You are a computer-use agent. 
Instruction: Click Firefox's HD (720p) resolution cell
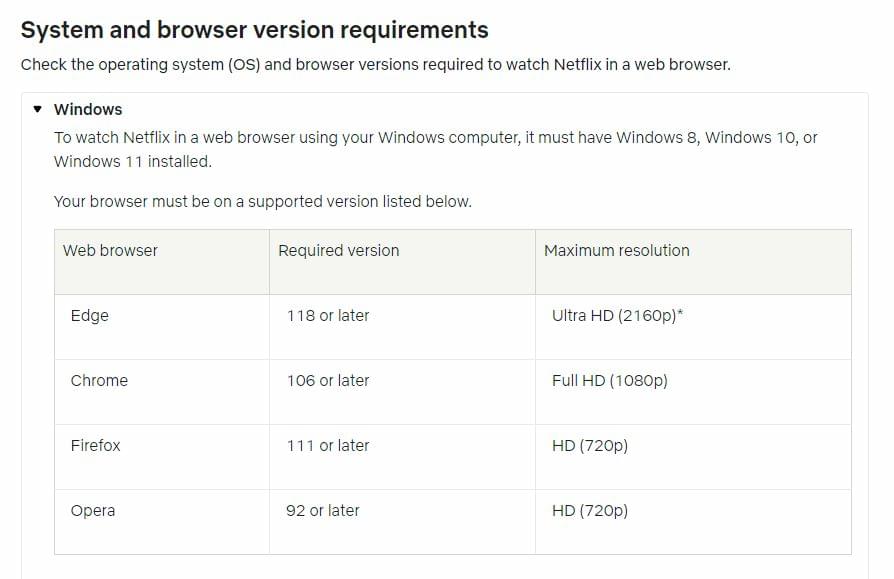pos(693,457)
